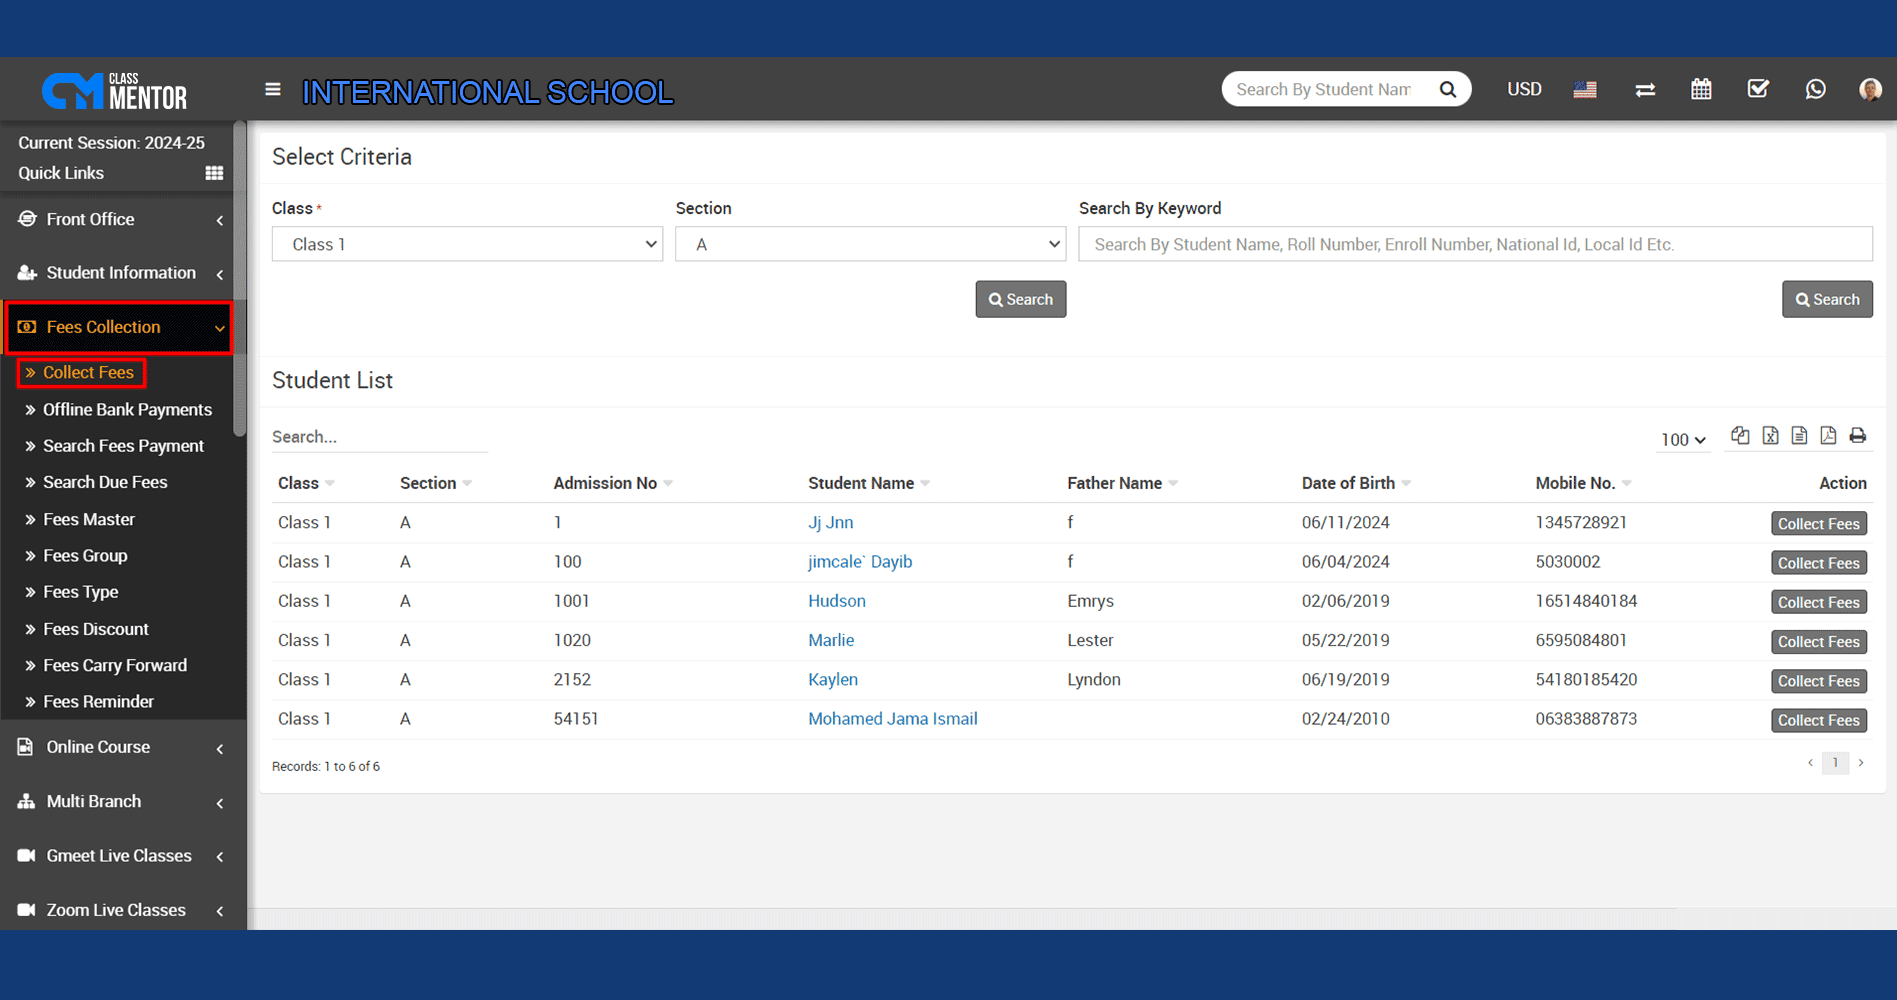Screen dimensions: 1897x1000
Task: Open Fees Carry Forward menu item
Action: click(115, 665)
